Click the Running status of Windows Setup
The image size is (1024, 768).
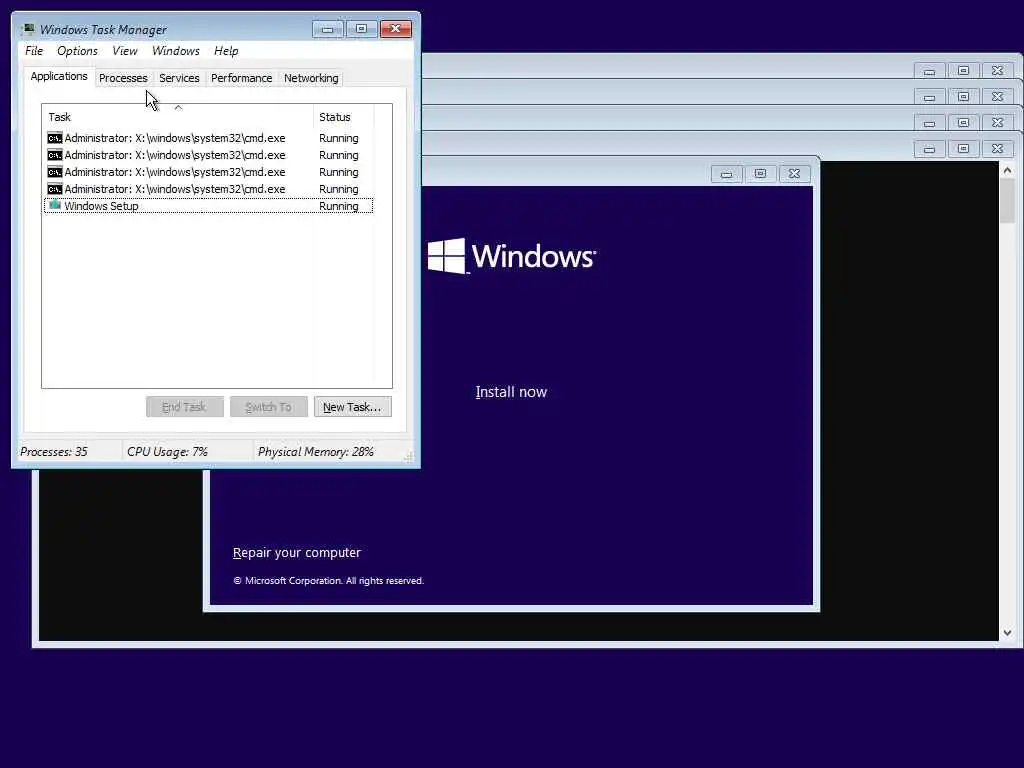click(x=338, y=206)
